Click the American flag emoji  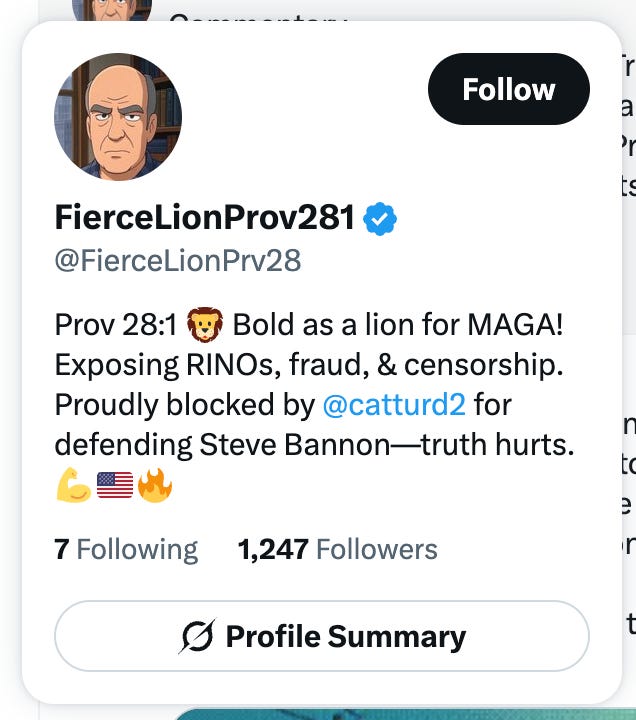point(114,486)
